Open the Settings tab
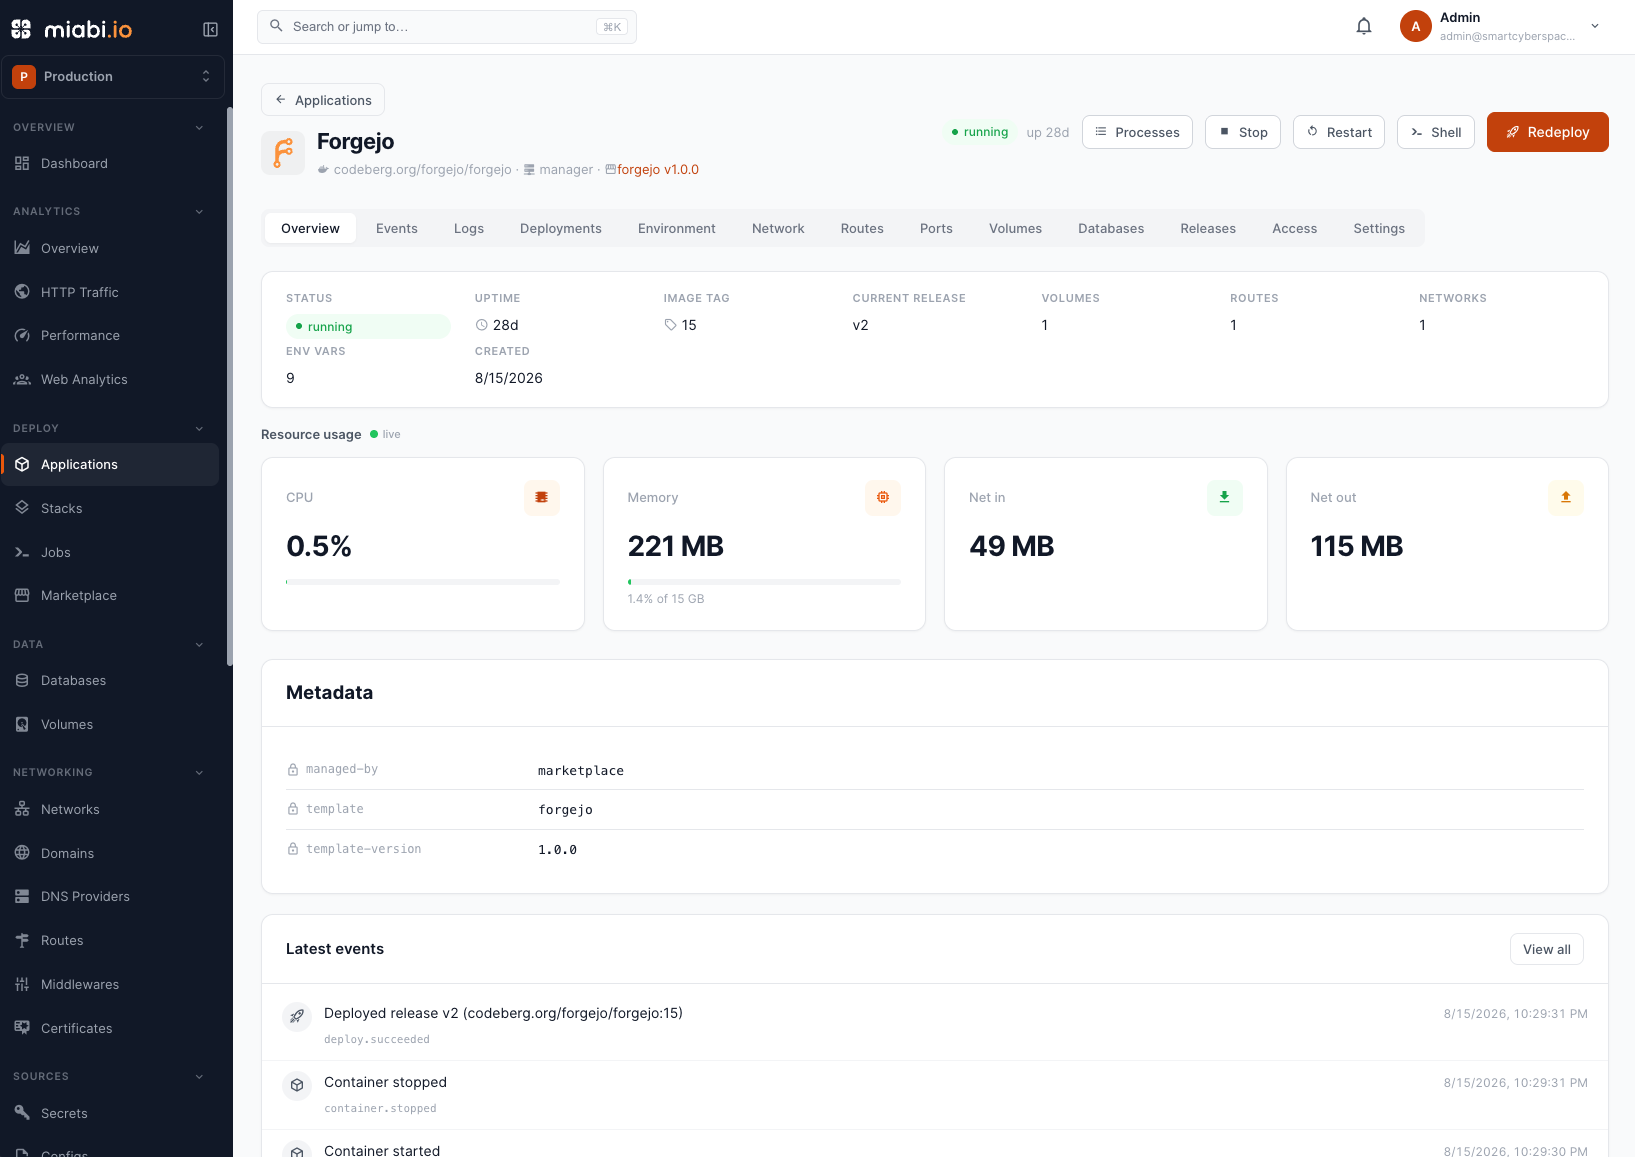Screen dimensions: 1635x1157 coord(1379,228)
